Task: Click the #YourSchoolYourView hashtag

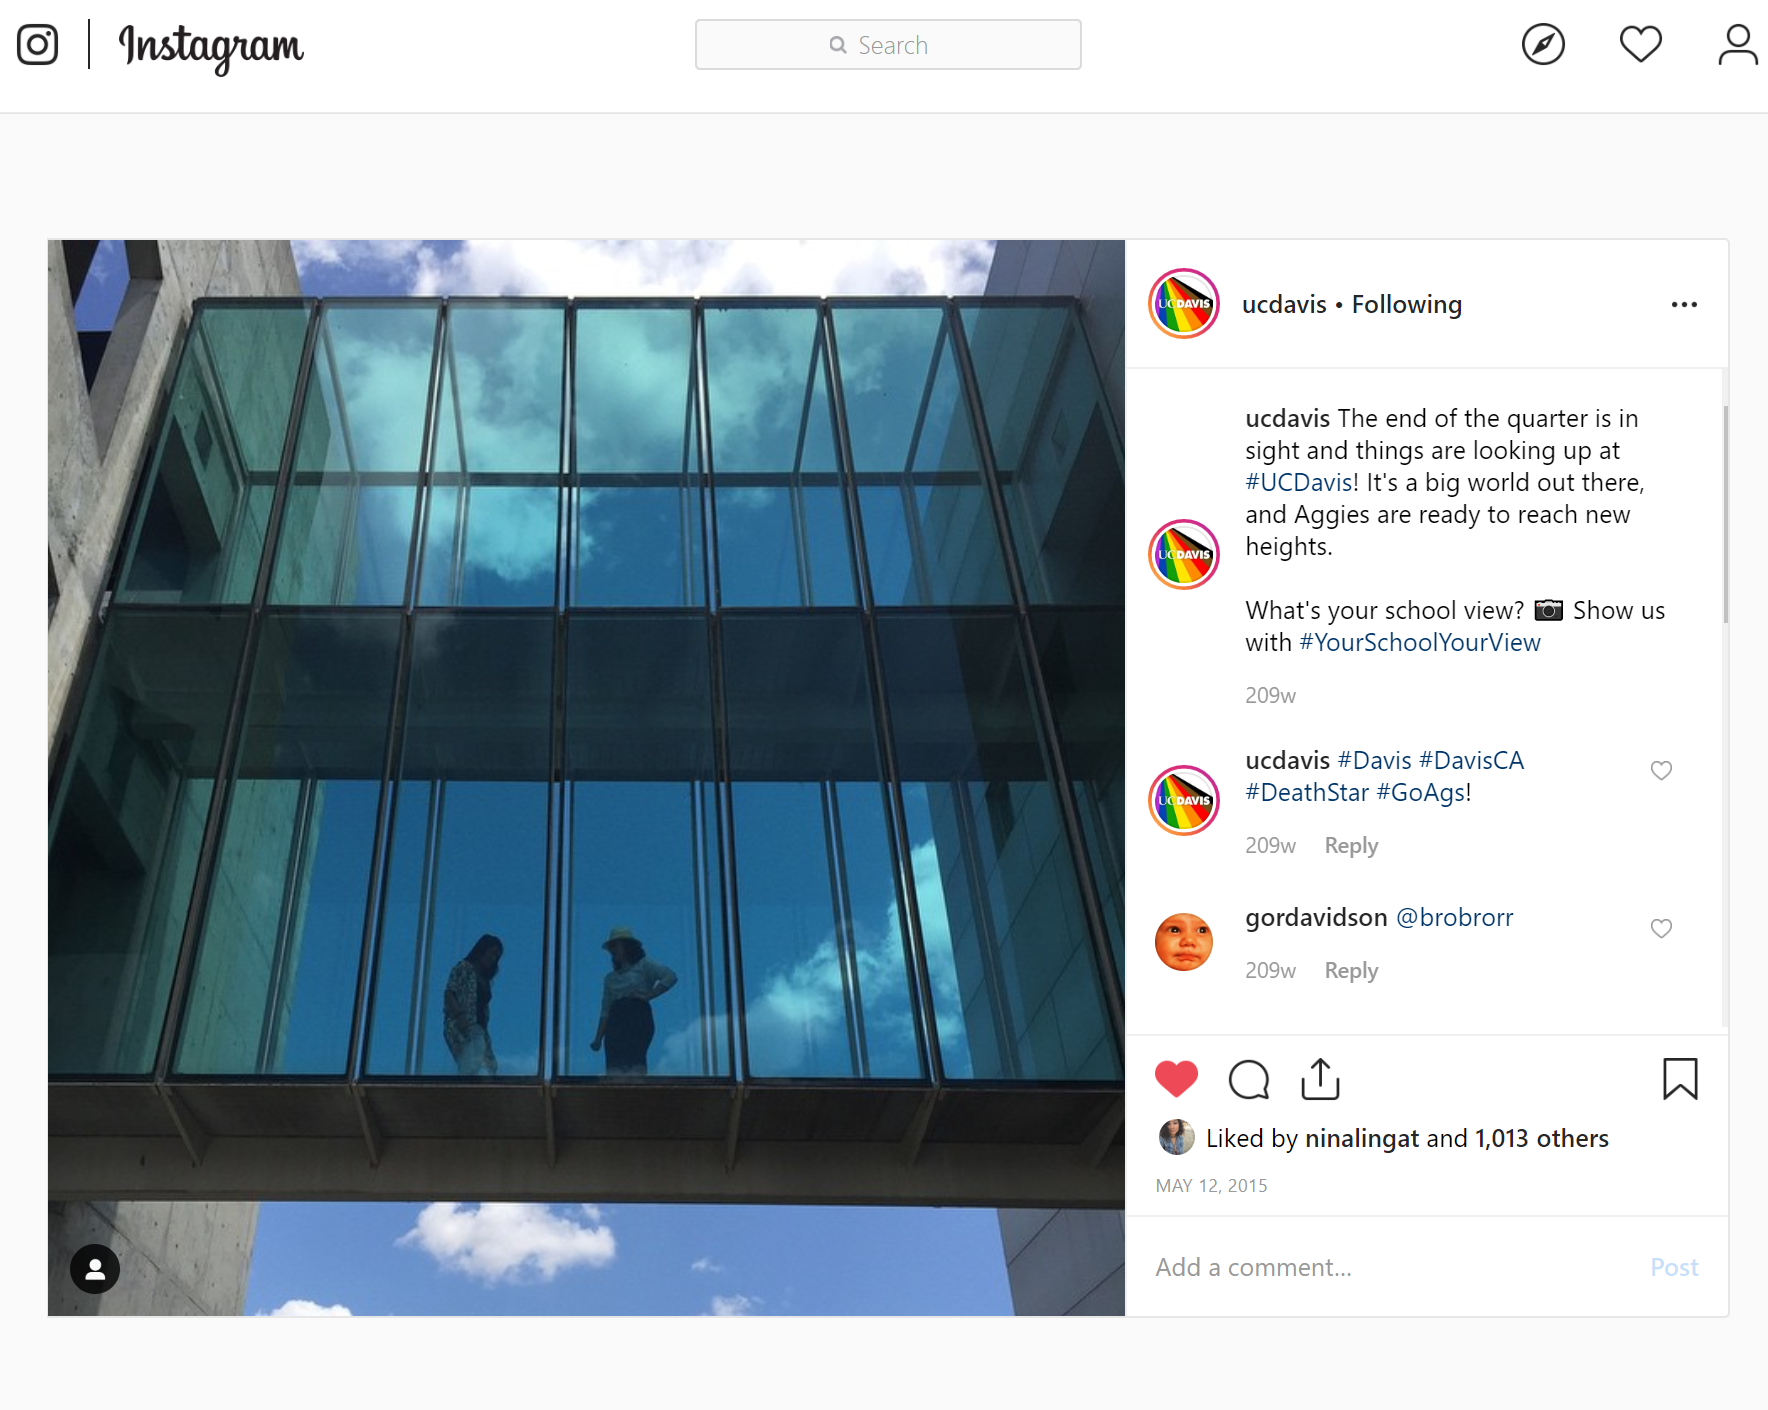Action: [1420, 642]
